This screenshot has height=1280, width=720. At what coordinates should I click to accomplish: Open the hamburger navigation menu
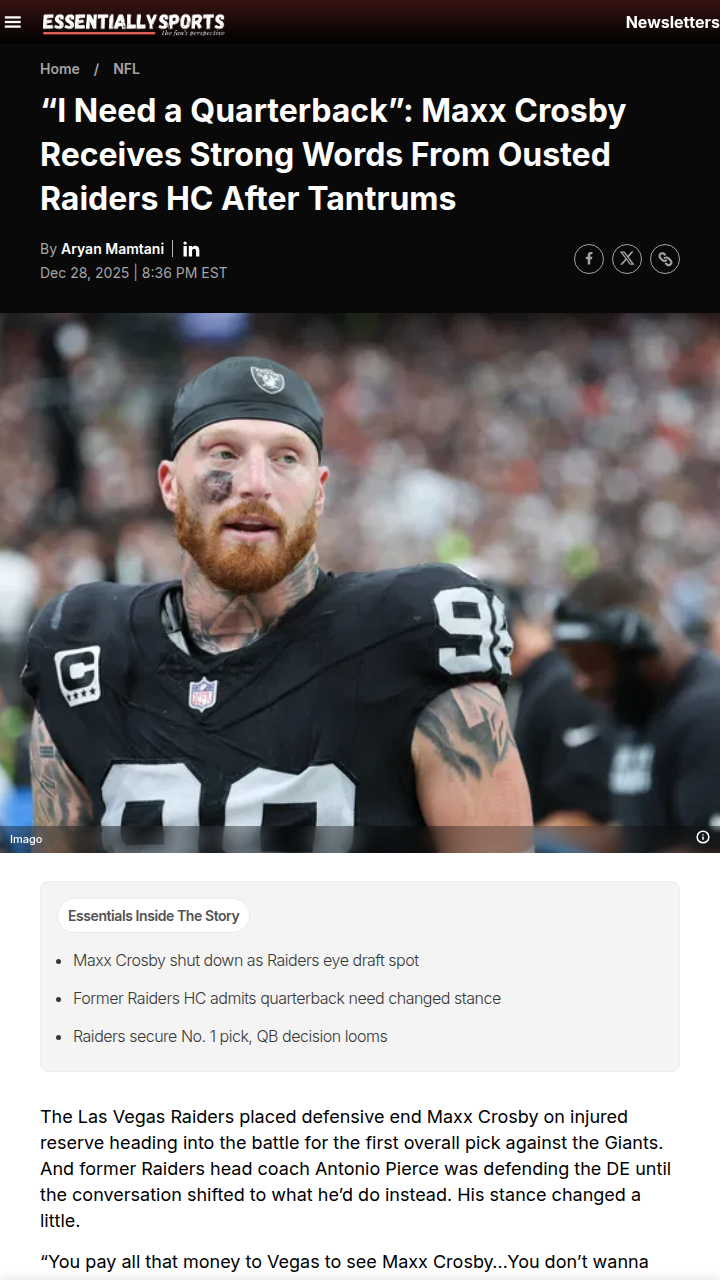click(x=13, y=22)
